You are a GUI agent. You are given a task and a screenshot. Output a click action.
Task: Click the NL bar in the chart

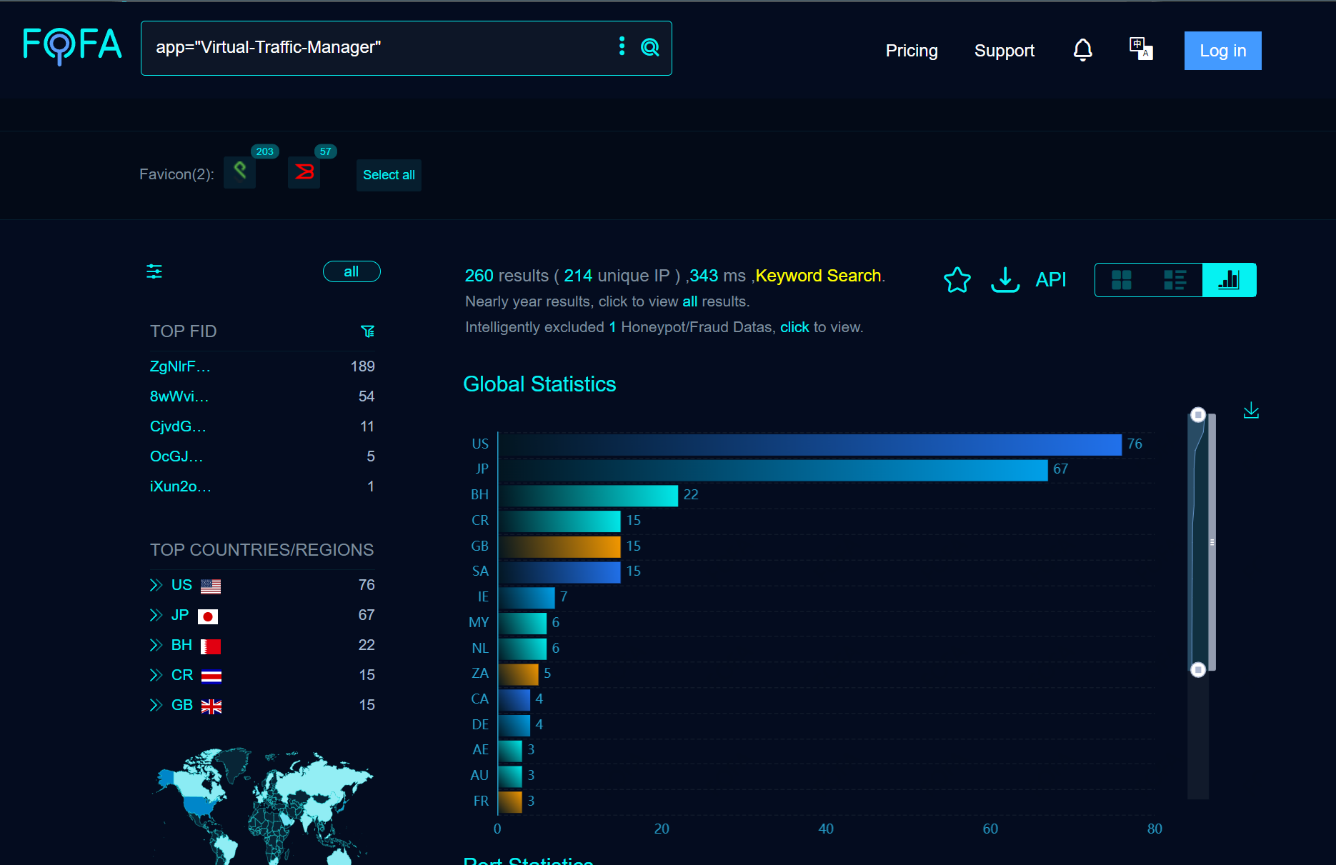[522, 648]
